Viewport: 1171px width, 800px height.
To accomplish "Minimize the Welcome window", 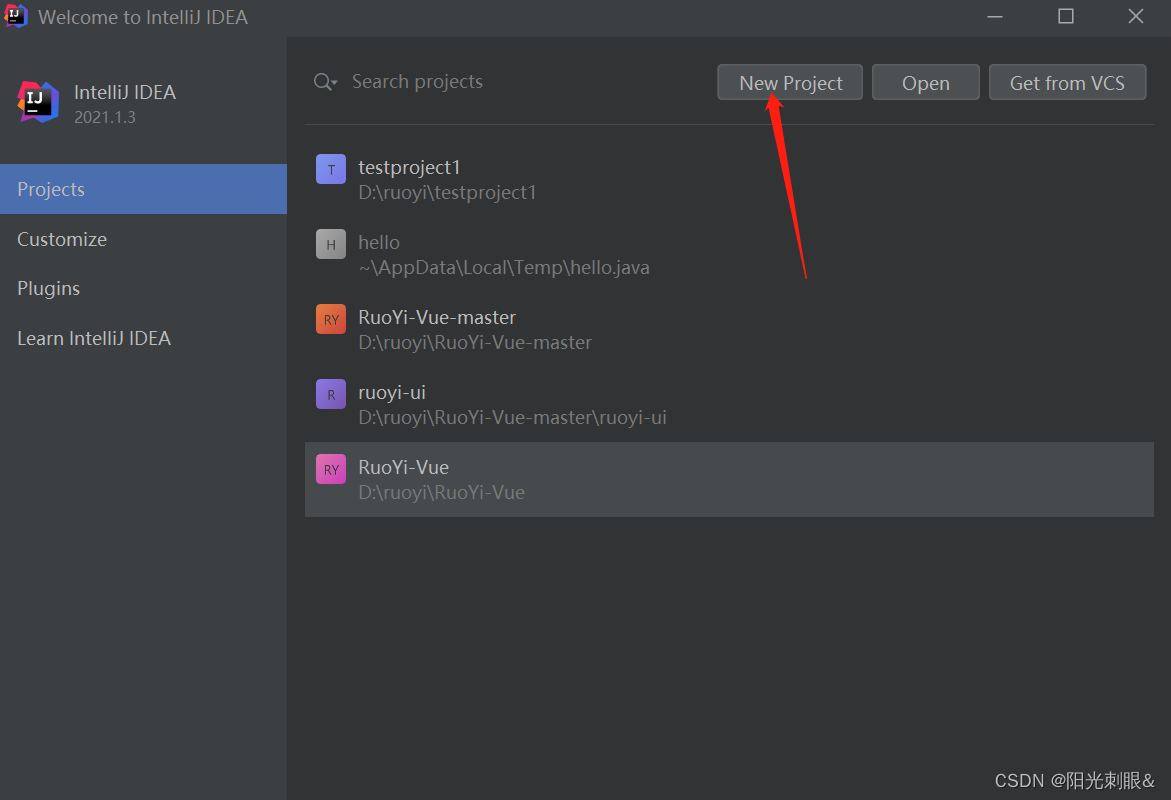I will coord(995,16).
